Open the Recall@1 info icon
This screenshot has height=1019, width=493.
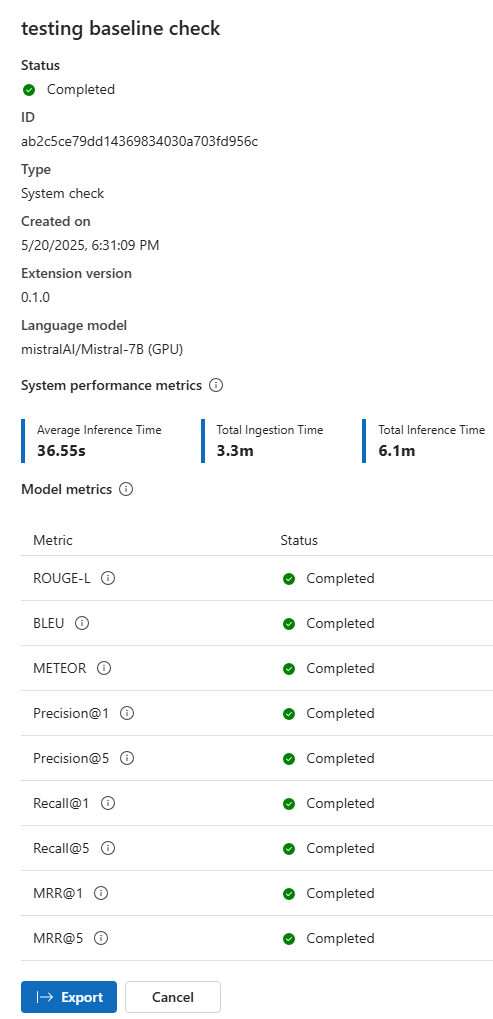108,803
